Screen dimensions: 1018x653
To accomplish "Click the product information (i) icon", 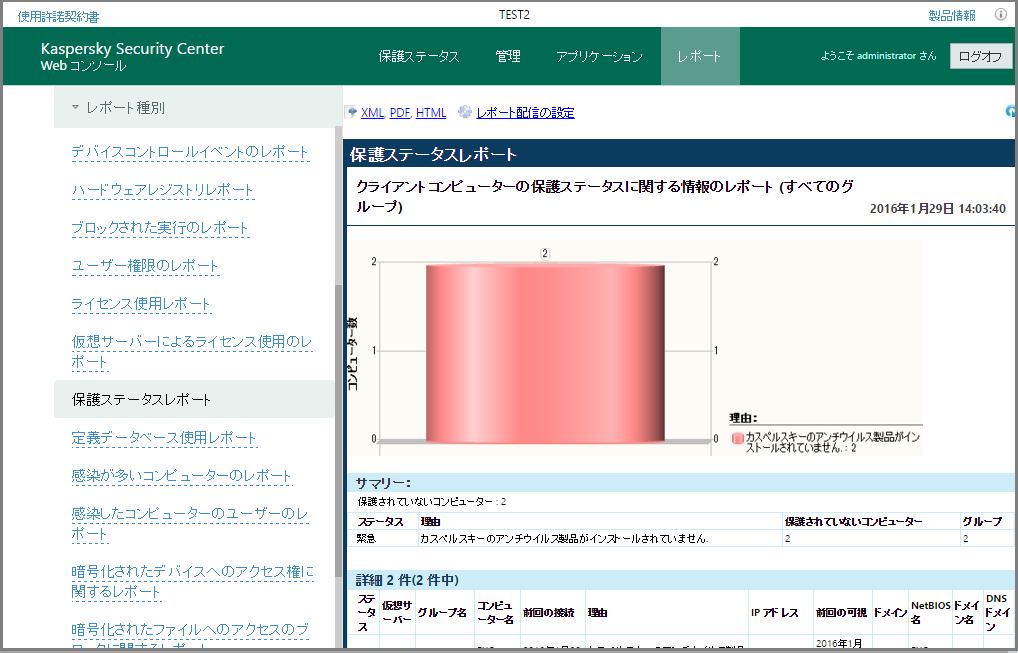I will point(1000,15).
